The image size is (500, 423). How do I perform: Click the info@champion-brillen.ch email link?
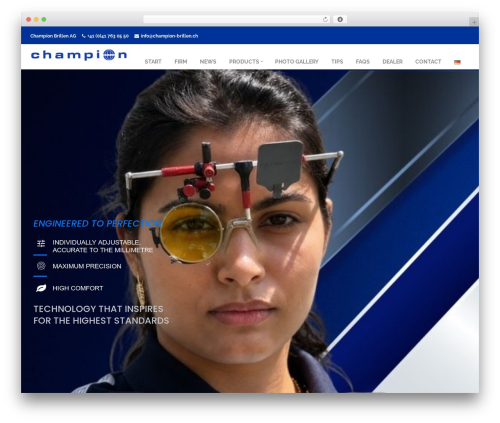click(x=169, y=36)
